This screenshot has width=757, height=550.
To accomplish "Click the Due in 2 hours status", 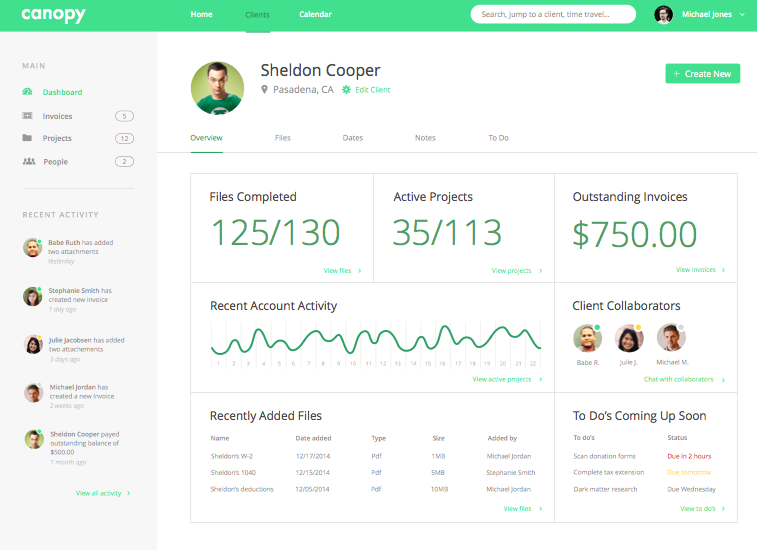I will [689, 456].
